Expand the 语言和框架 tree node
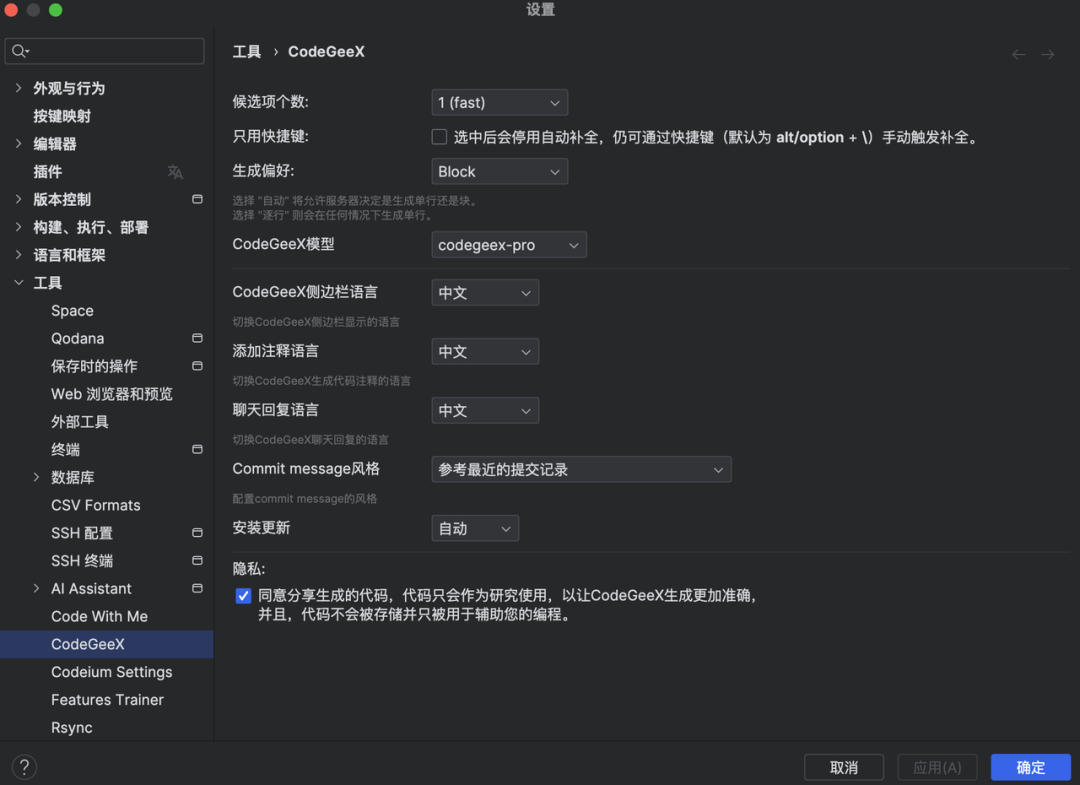The height and width of the screenshot is (785, 1080). (19, 255)
